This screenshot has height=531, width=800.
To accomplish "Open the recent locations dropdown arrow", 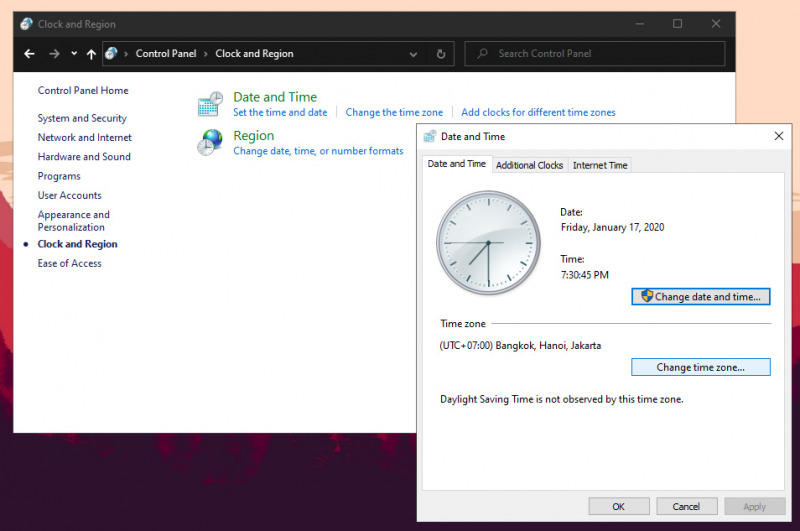I will 74,54.
